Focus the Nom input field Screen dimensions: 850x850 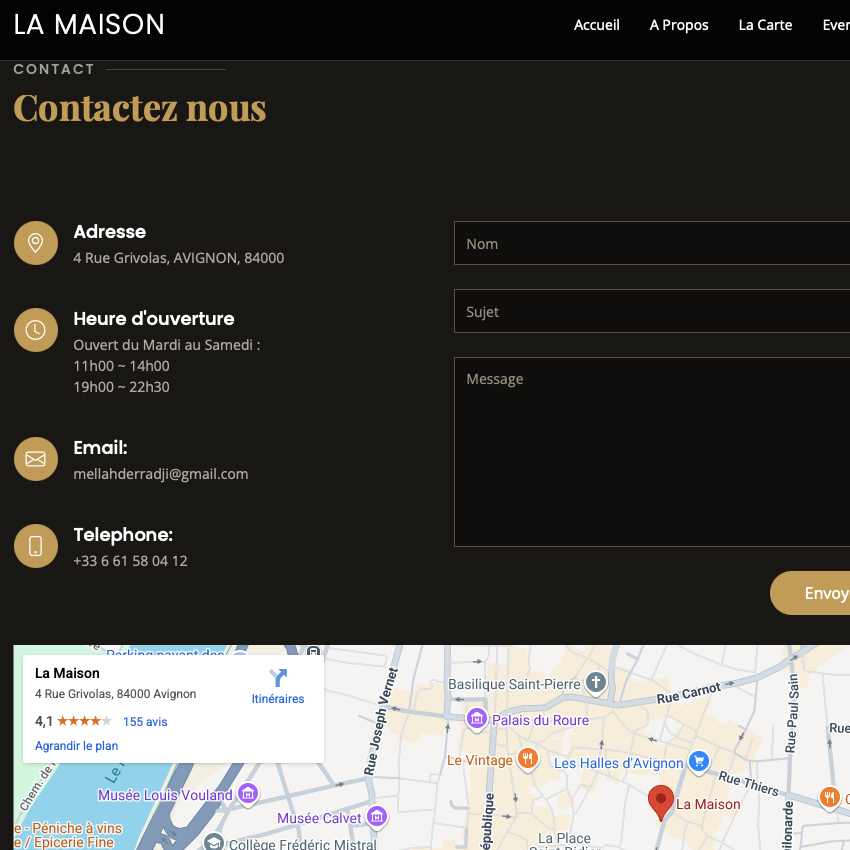coord(652,243)
